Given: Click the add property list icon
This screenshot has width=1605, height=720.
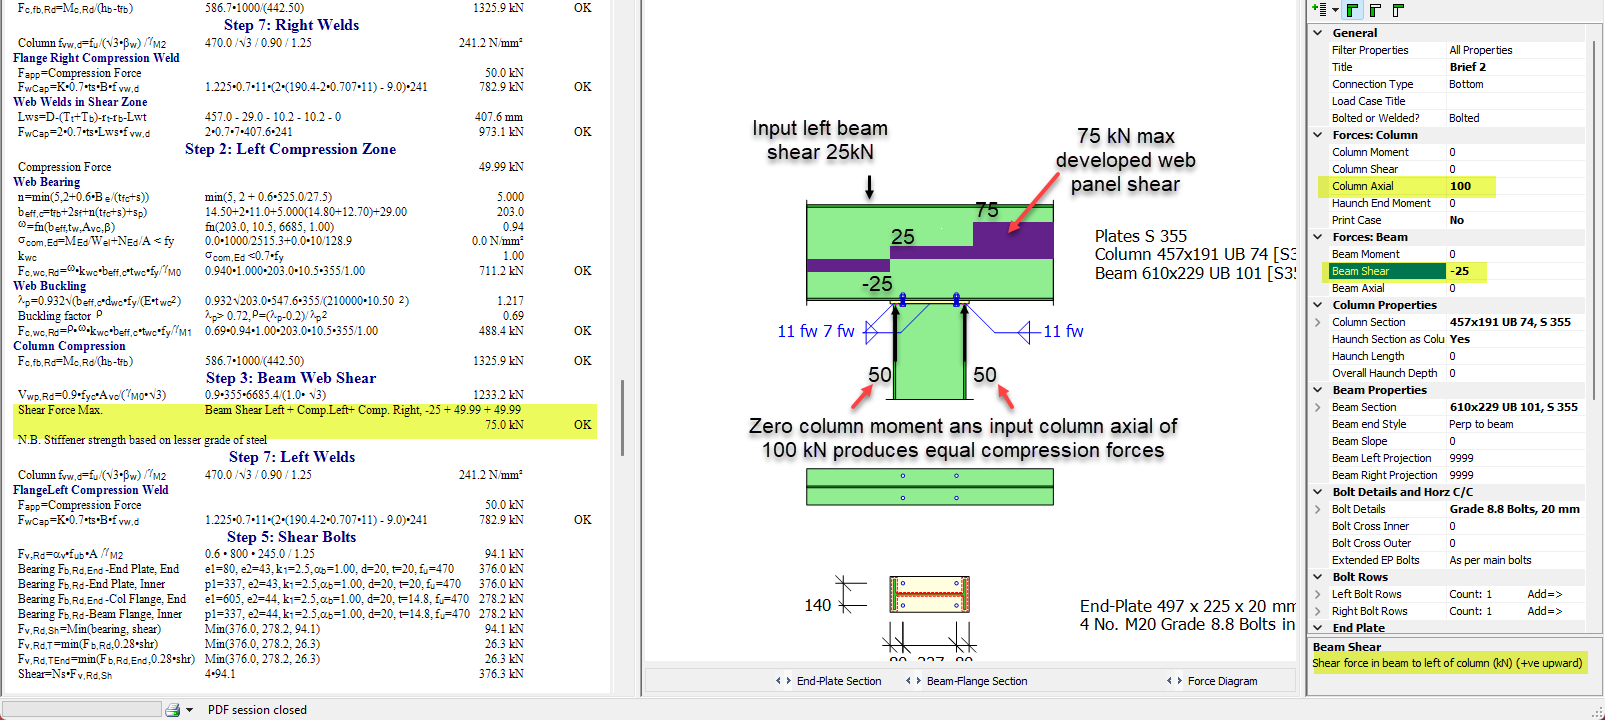Looking at the screenshot, I should [x=1320, y=10].
